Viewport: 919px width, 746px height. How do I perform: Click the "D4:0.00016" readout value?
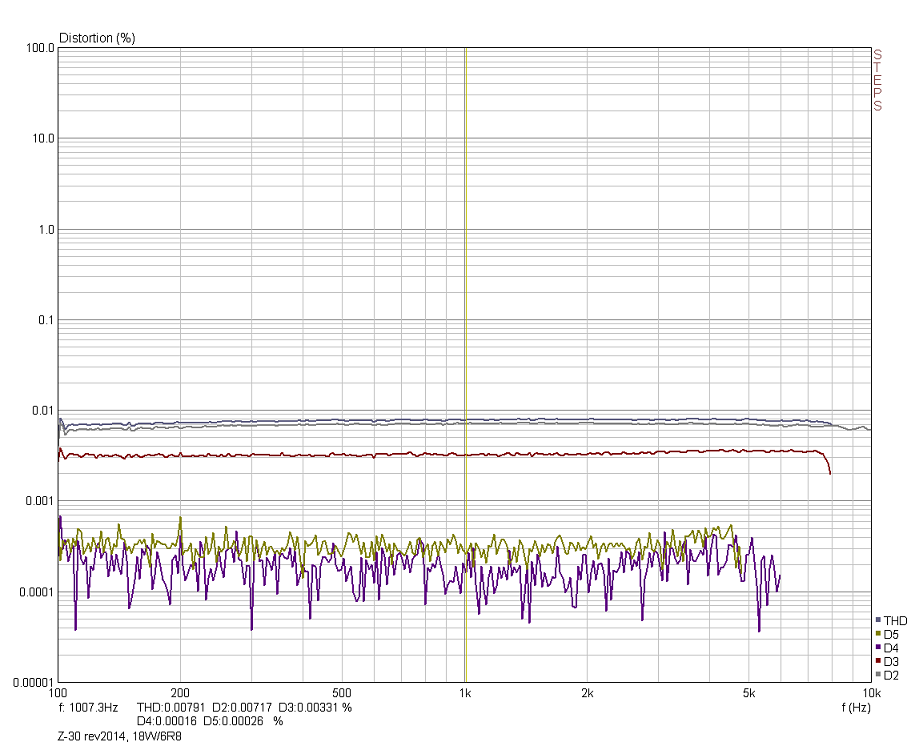pos(166,721)
